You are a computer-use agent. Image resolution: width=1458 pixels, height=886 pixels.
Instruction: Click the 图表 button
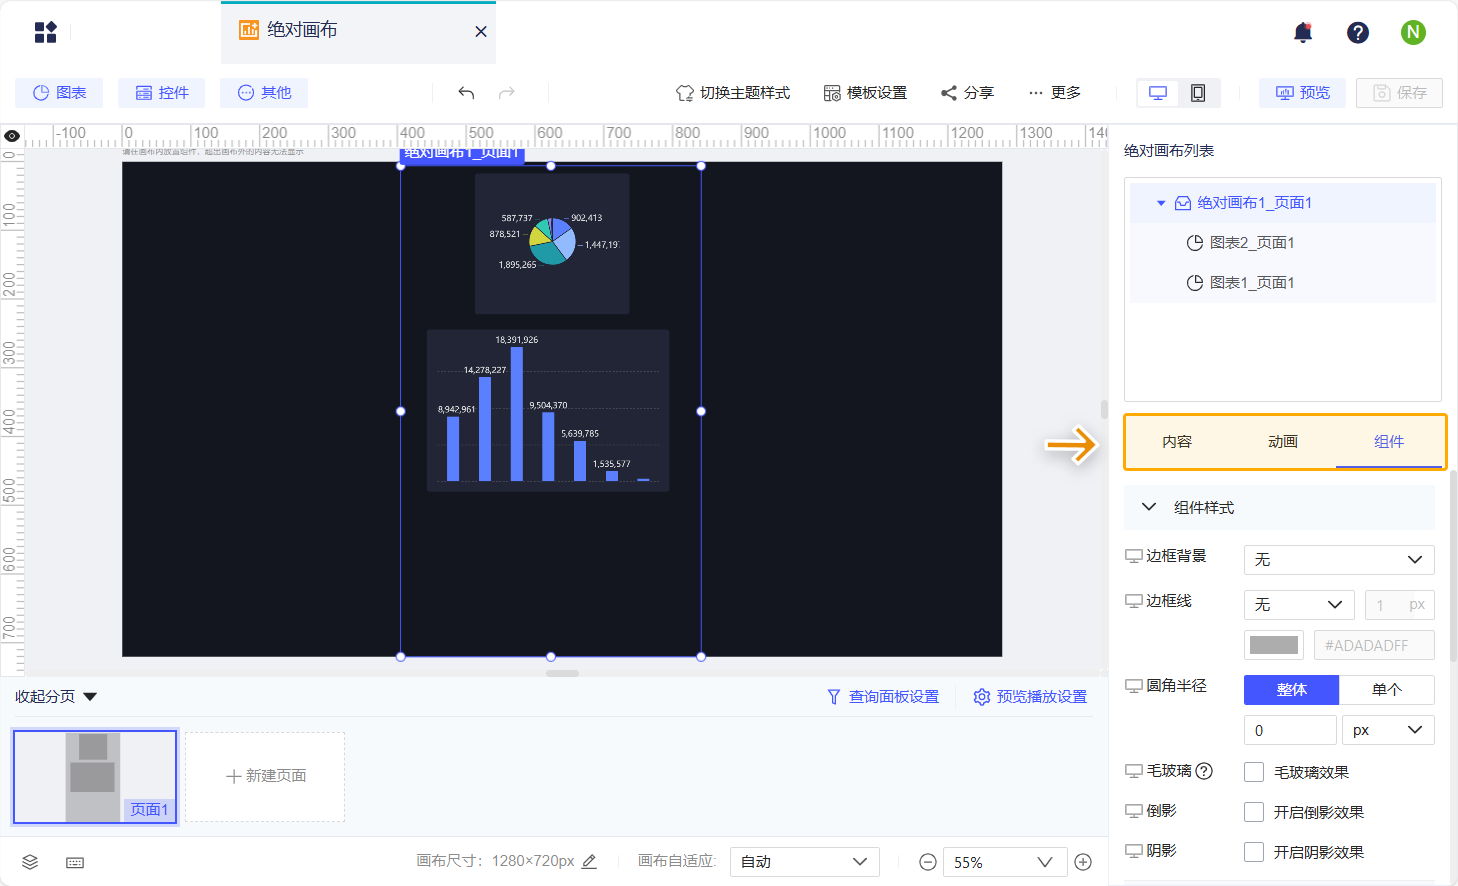click(x=59, y=93)
